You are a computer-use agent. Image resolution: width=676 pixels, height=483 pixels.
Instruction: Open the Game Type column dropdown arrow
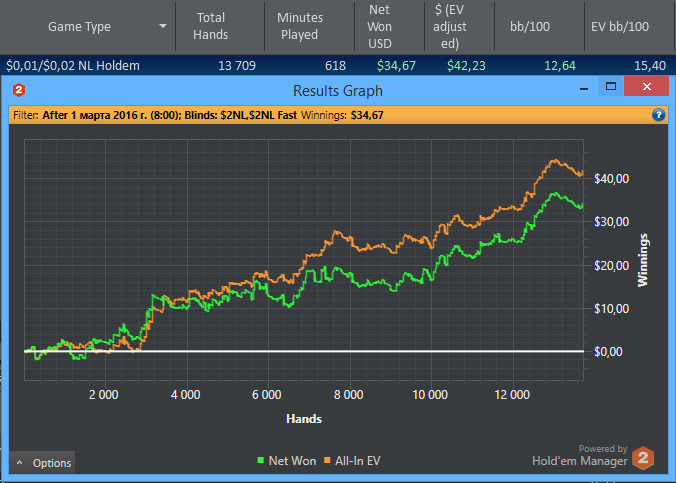click(x=163, y=26)
